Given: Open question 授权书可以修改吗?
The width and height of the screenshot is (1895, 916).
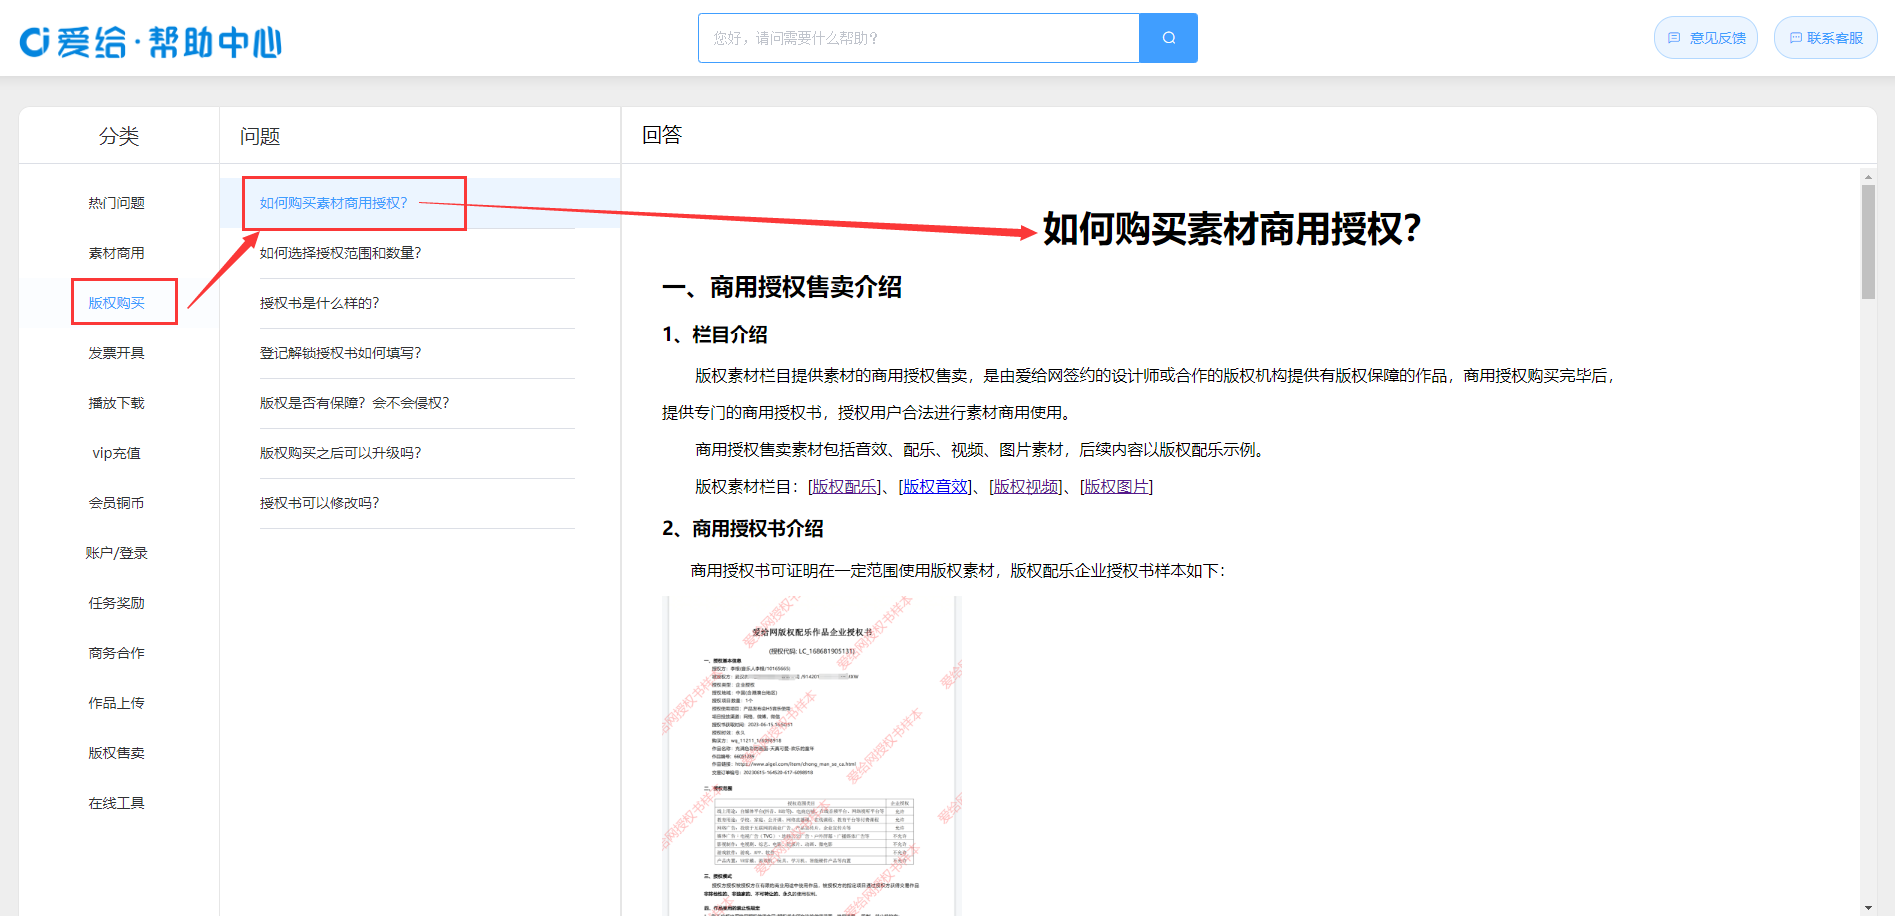Looking at the screenshot, I should coord(320,503).
